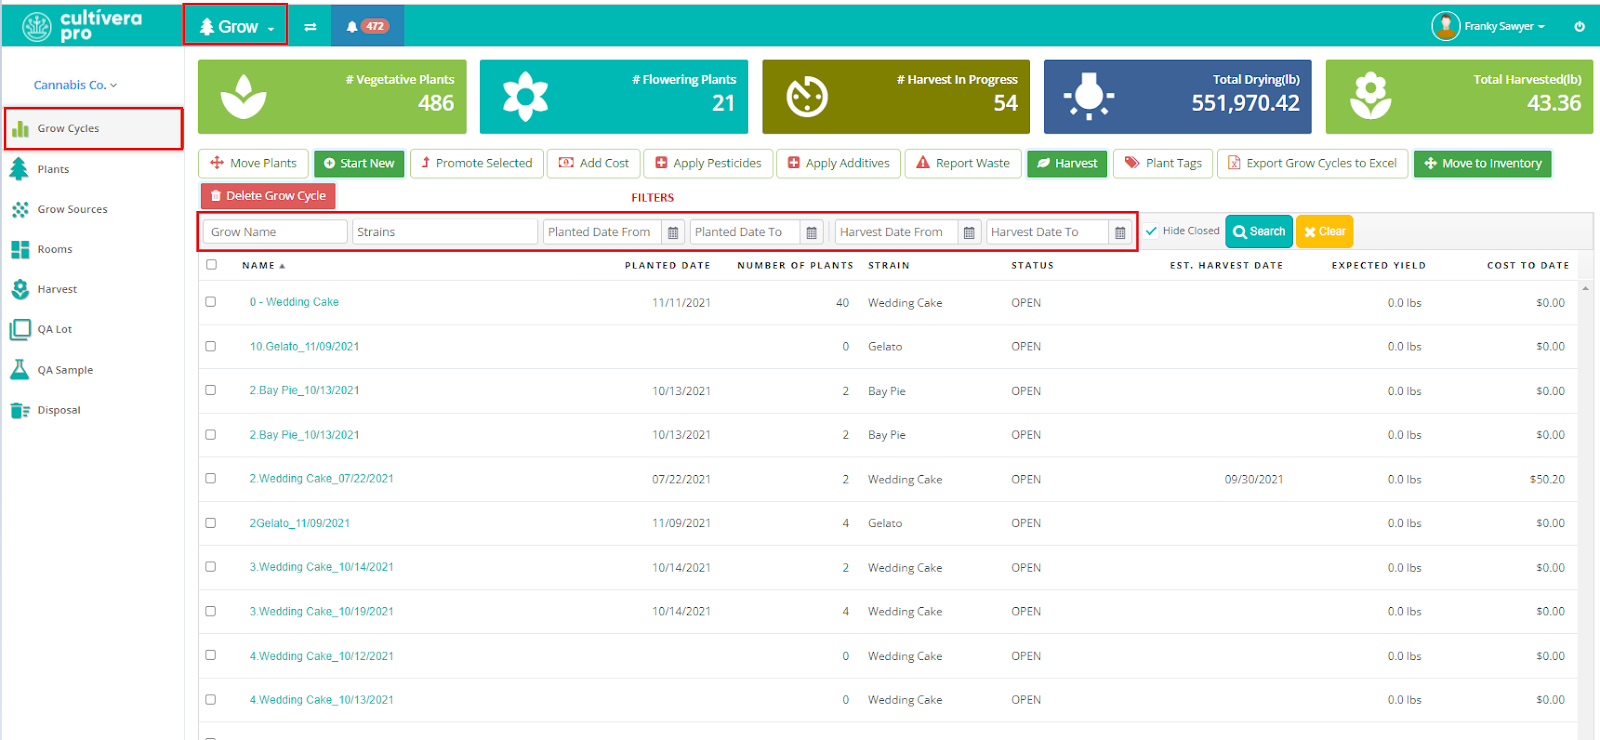1600x740 pixels.
Task: Toggle the select-all checkbox in table header
Action: pos(211,265)
